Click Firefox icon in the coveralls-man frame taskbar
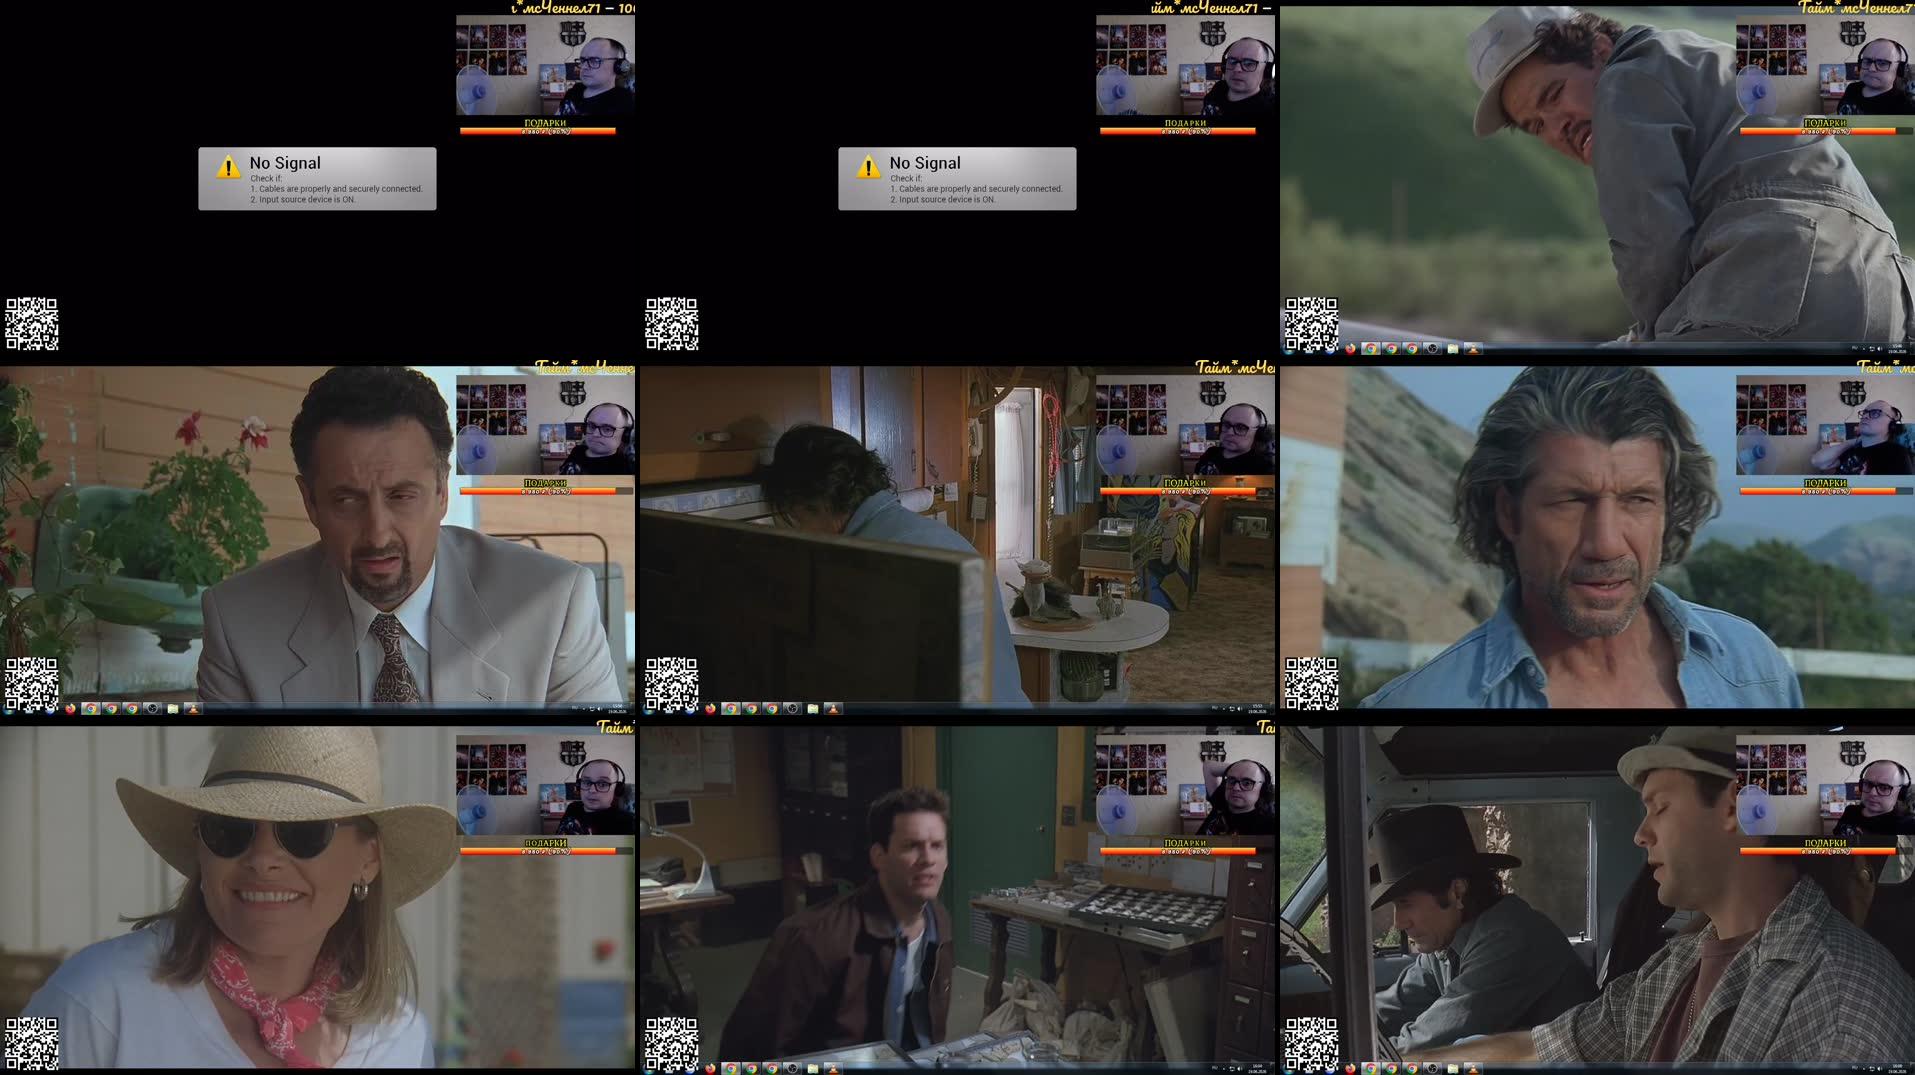The width and height of the screenshot is (1915, 1075). (1351, 349)
